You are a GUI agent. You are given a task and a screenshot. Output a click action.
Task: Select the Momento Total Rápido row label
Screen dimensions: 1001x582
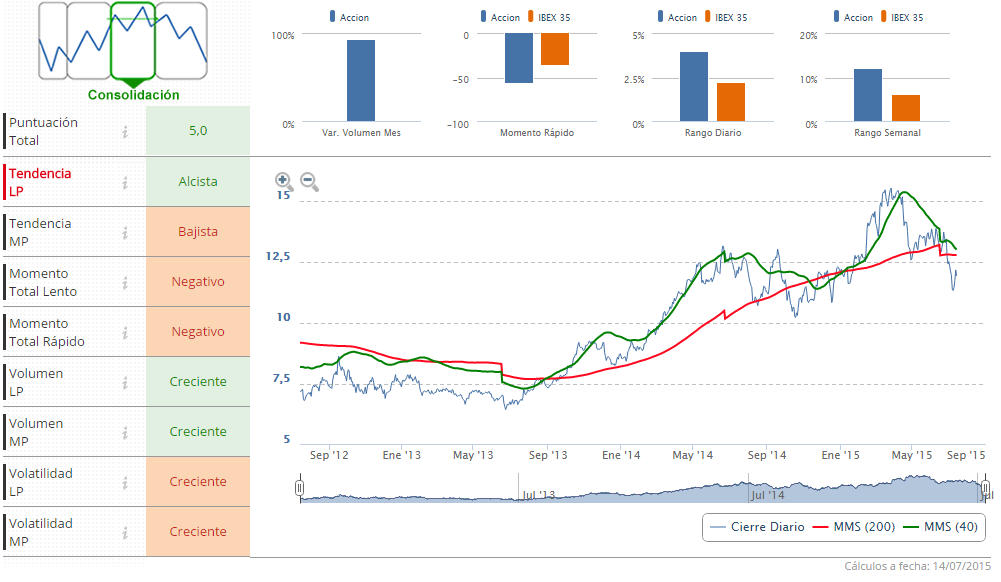pos(47,332)
